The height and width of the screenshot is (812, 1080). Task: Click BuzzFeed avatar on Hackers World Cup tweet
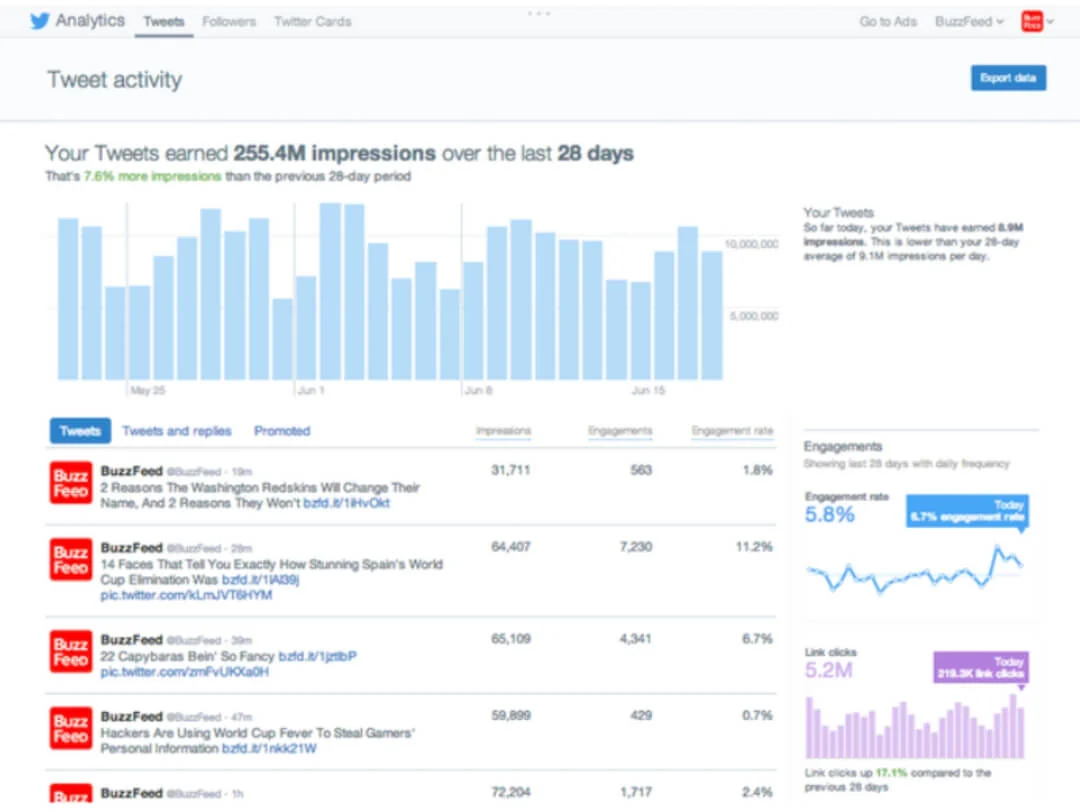pyautogui.click(x=71, y=728)
